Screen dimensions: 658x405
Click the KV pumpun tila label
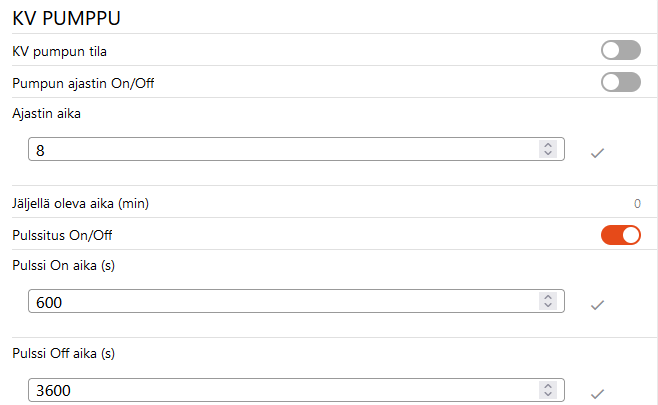click(x=59, y=51)
